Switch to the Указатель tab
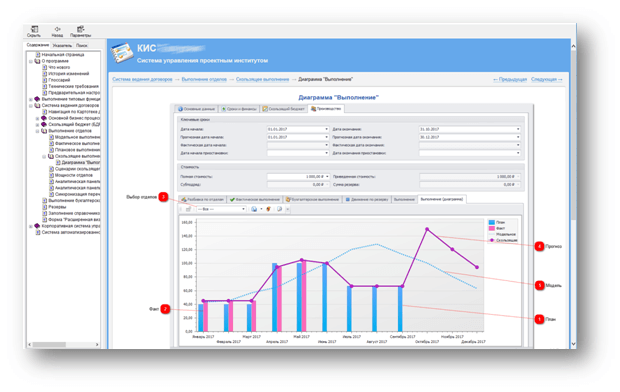Screen dimensions: 620x392 click(x=62, y=45)
